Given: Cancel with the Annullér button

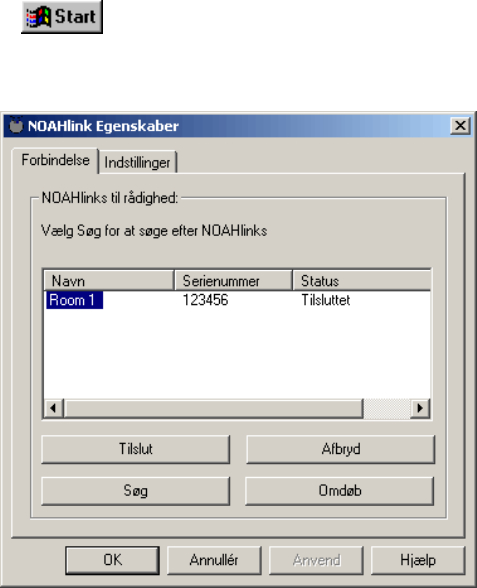Looking at the screenshot, I should (214, 560).
